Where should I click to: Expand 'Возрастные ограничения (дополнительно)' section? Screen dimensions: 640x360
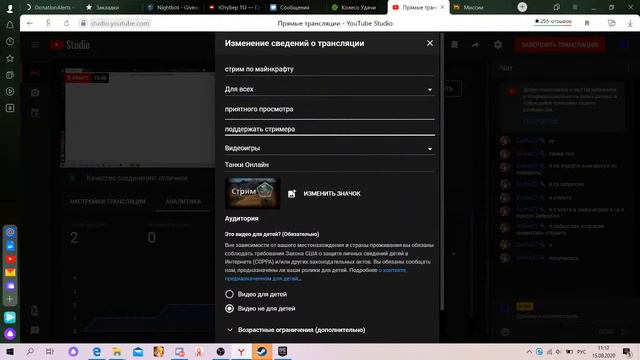(x=296, y=330)
